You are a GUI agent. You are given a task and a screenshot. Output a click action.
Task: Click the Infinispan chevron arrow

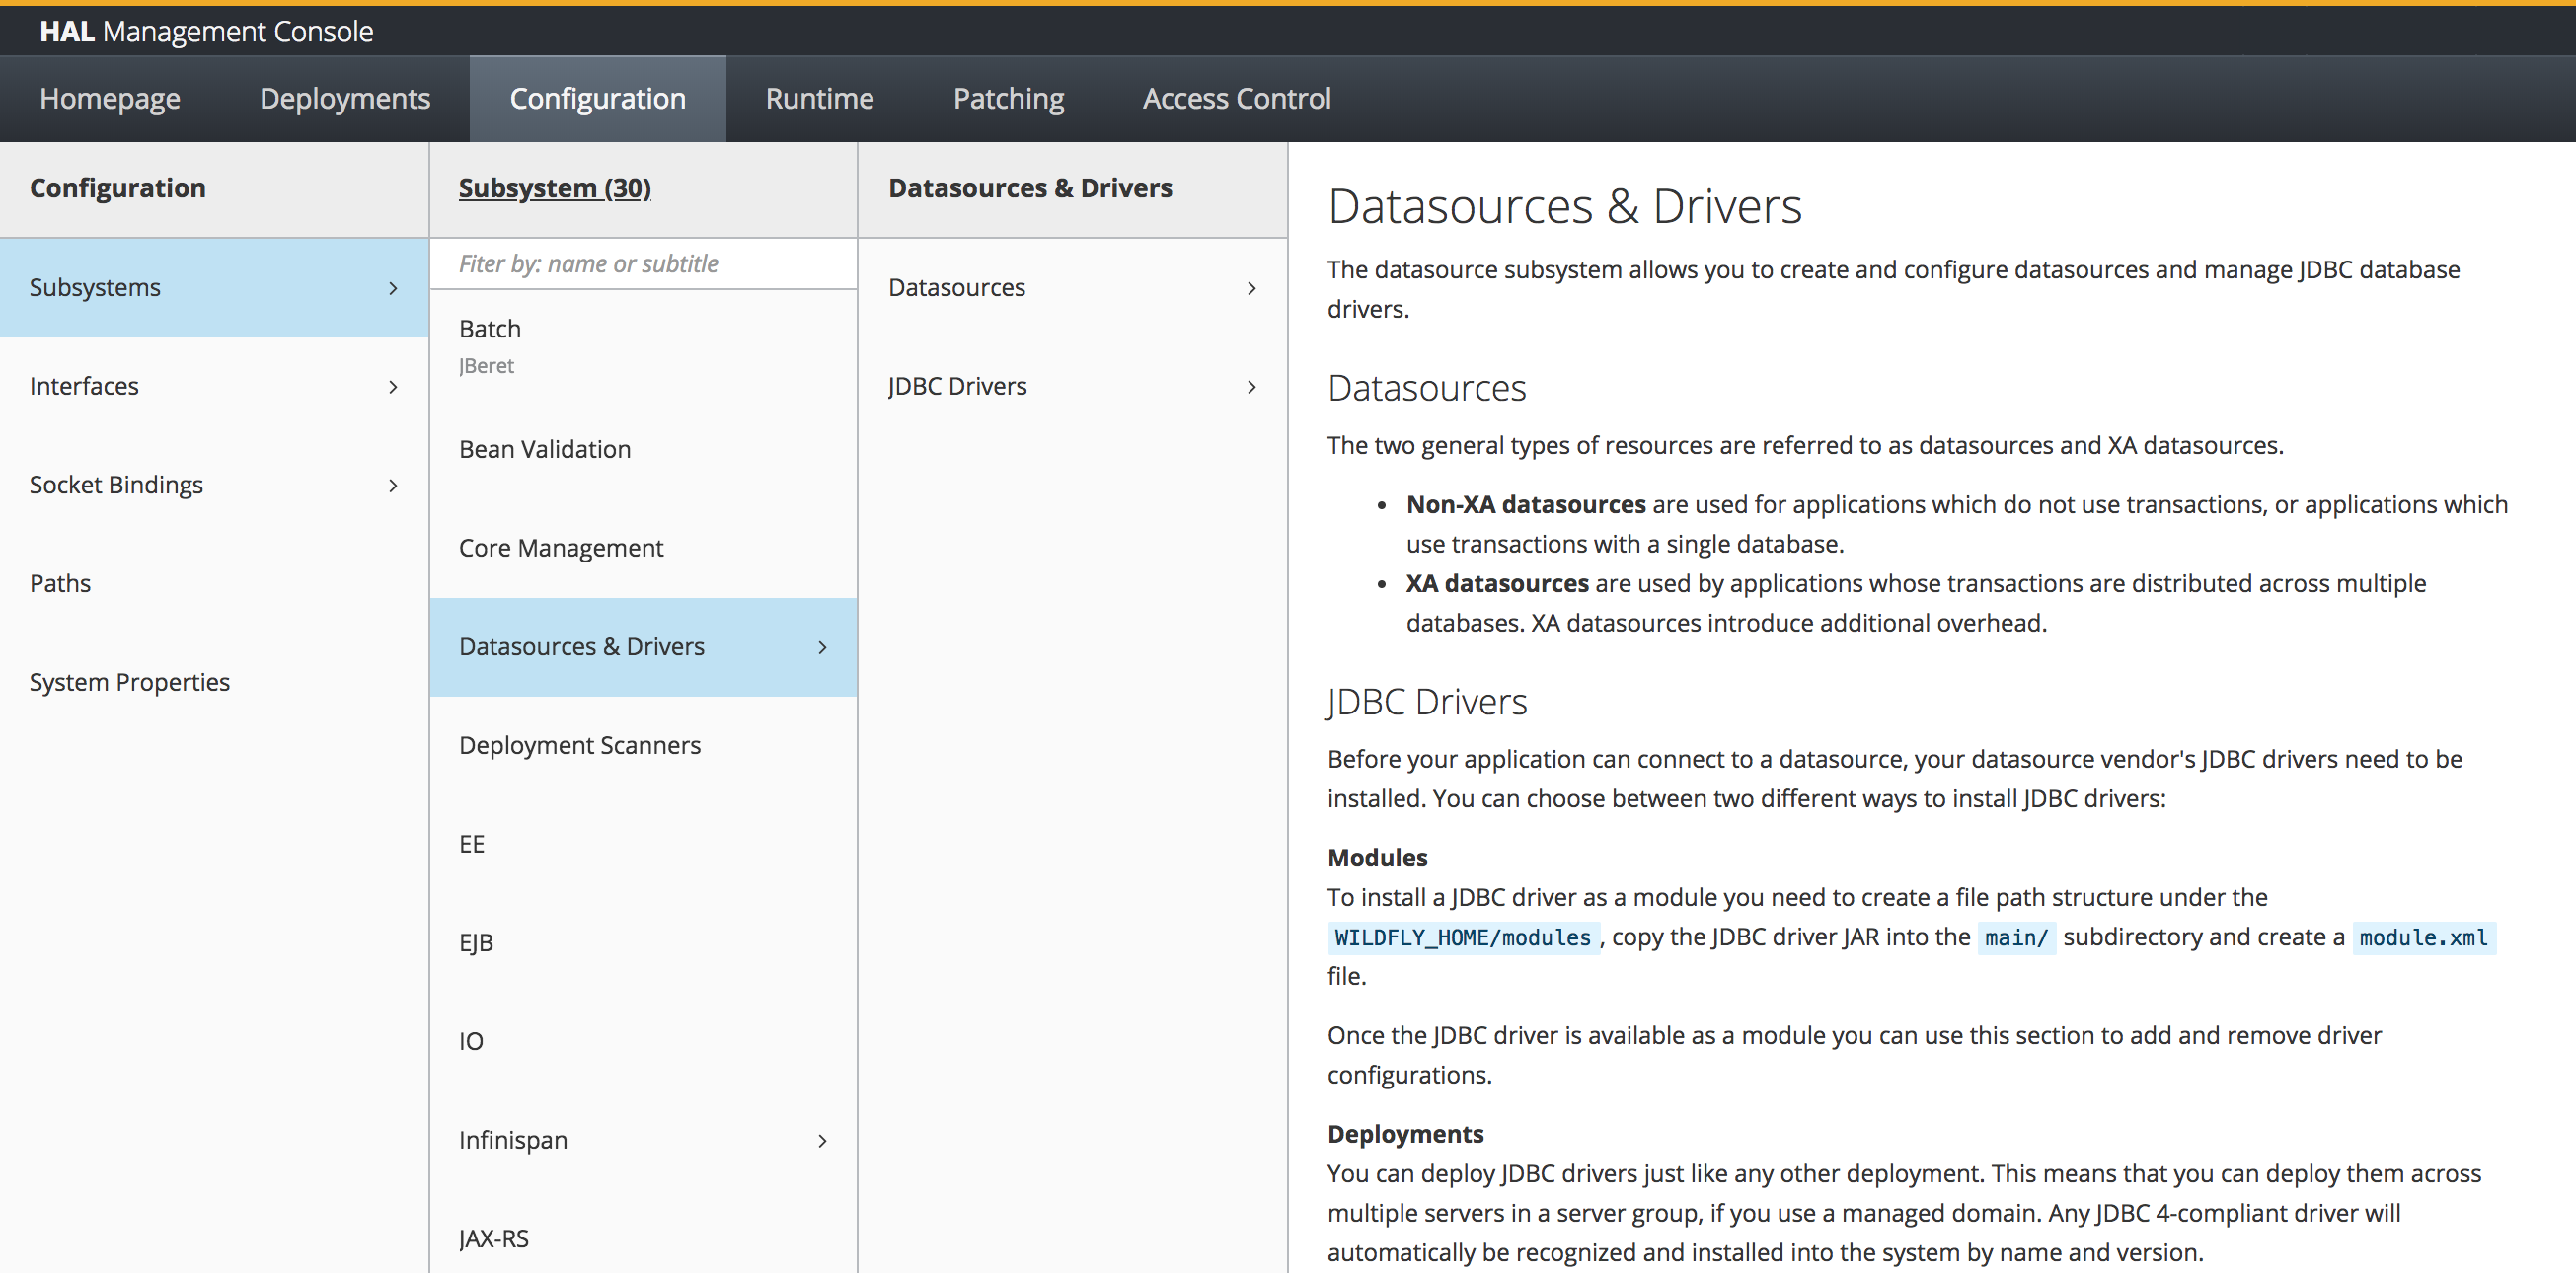(822, 1141)
